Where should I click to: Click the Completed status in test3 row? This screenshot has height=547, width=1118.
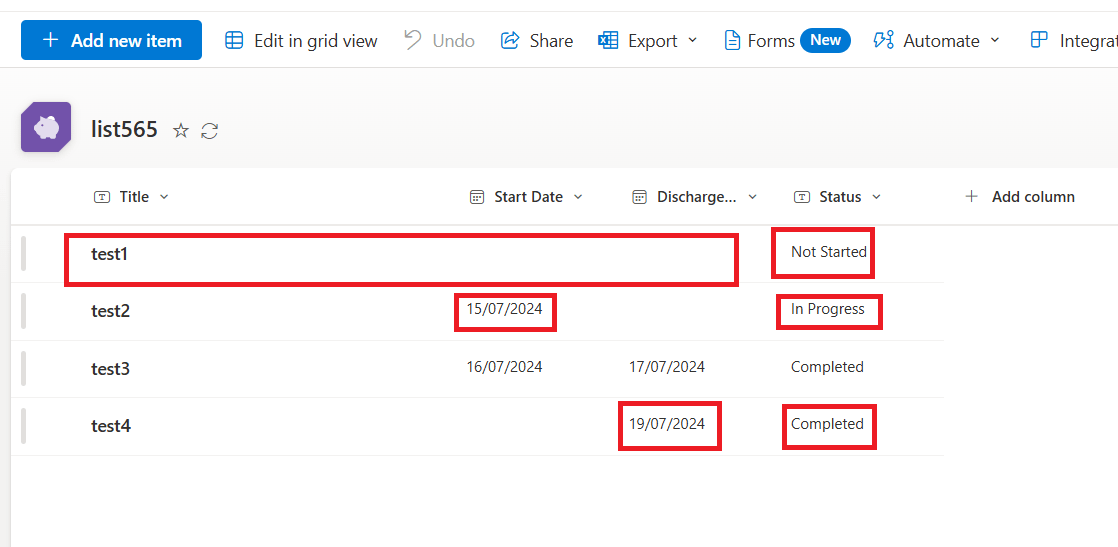pyautogui.click(x=827, y=367)
